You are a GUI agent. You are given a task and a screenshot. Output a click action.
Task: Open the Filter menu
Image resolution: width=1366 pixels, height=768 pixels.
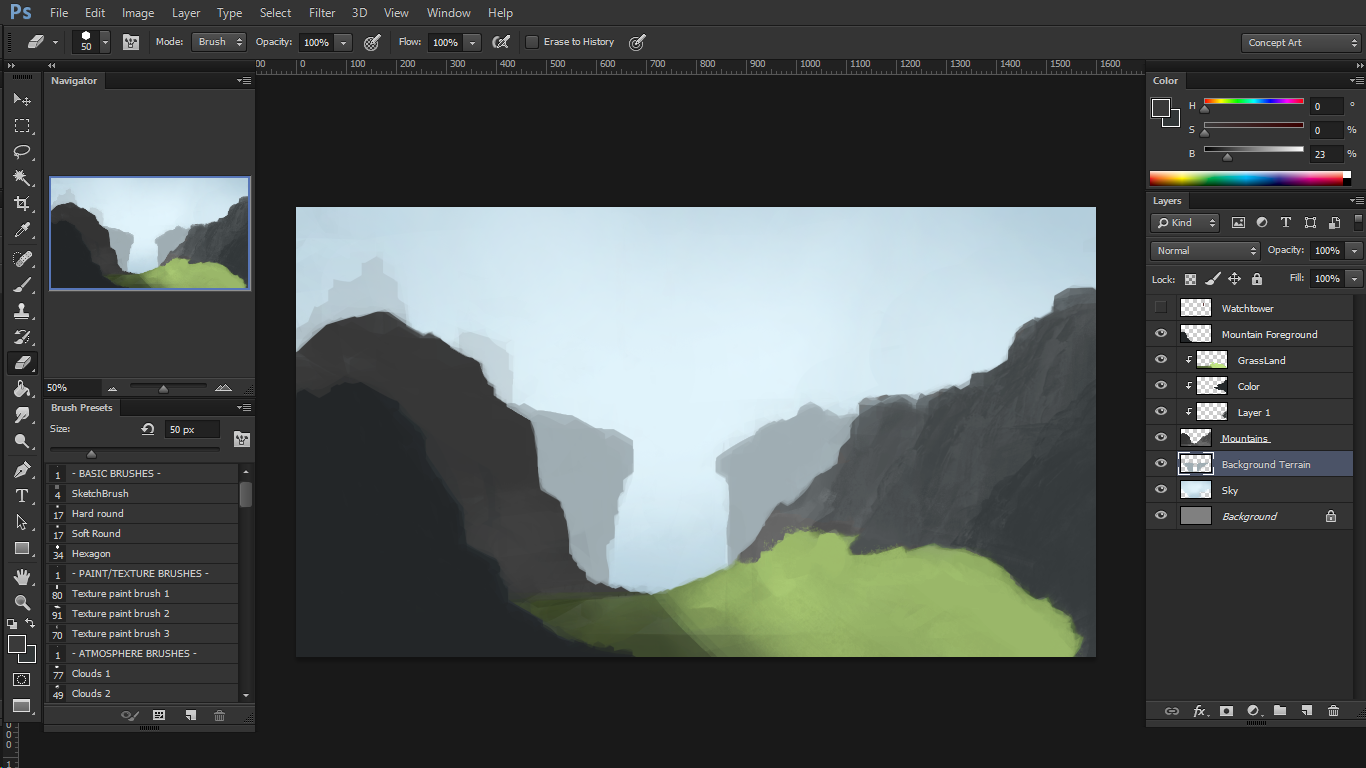click(322, 13)
